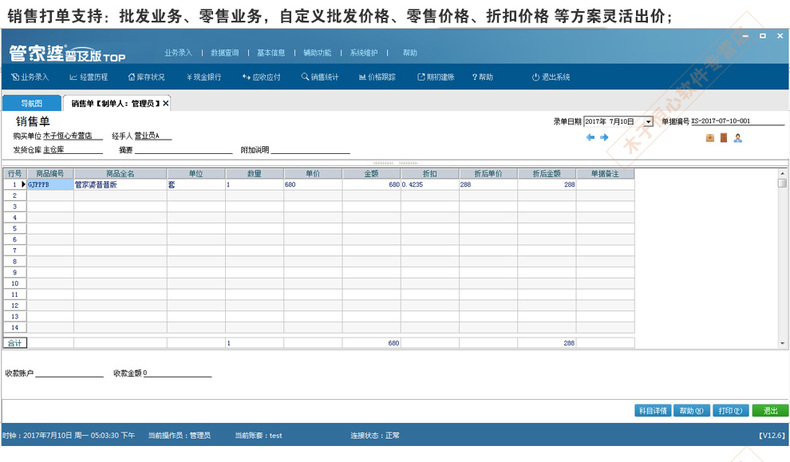This screenshot has width=790, height=462.
Task: Click the person user icon under 单据编号
Action: pyautogui.click(x=738, y=138)
